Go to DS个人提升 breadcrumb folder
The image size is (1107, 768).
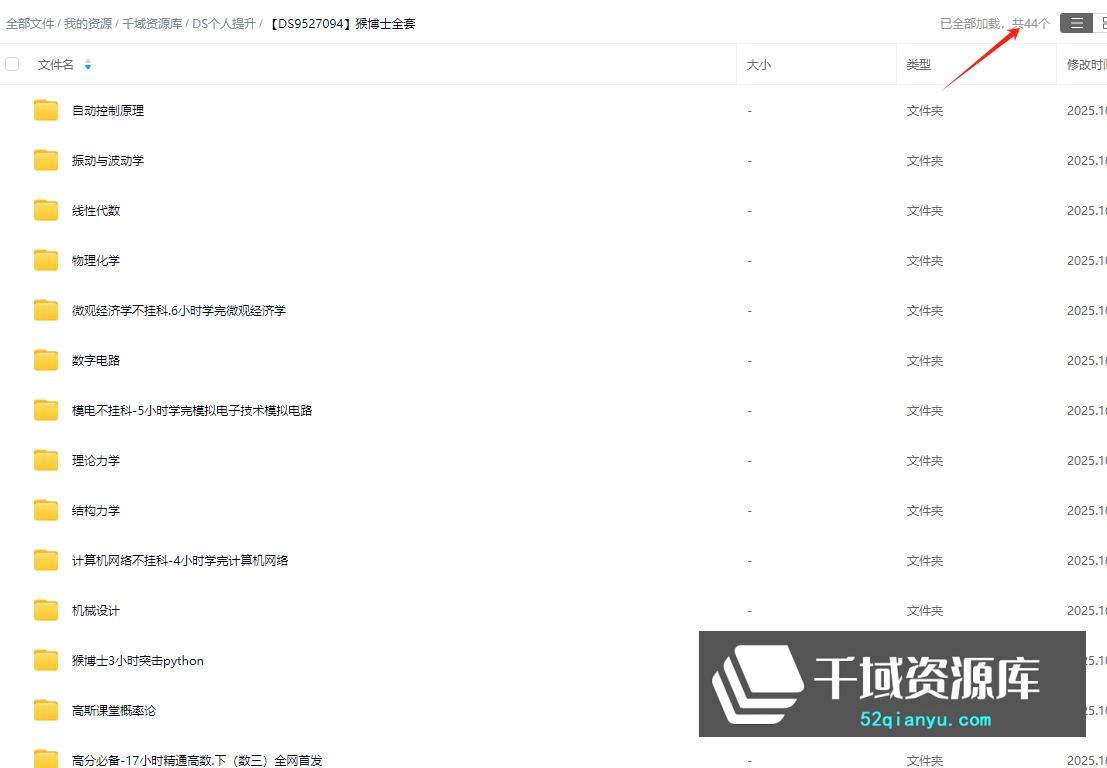[x=224, y=23]
